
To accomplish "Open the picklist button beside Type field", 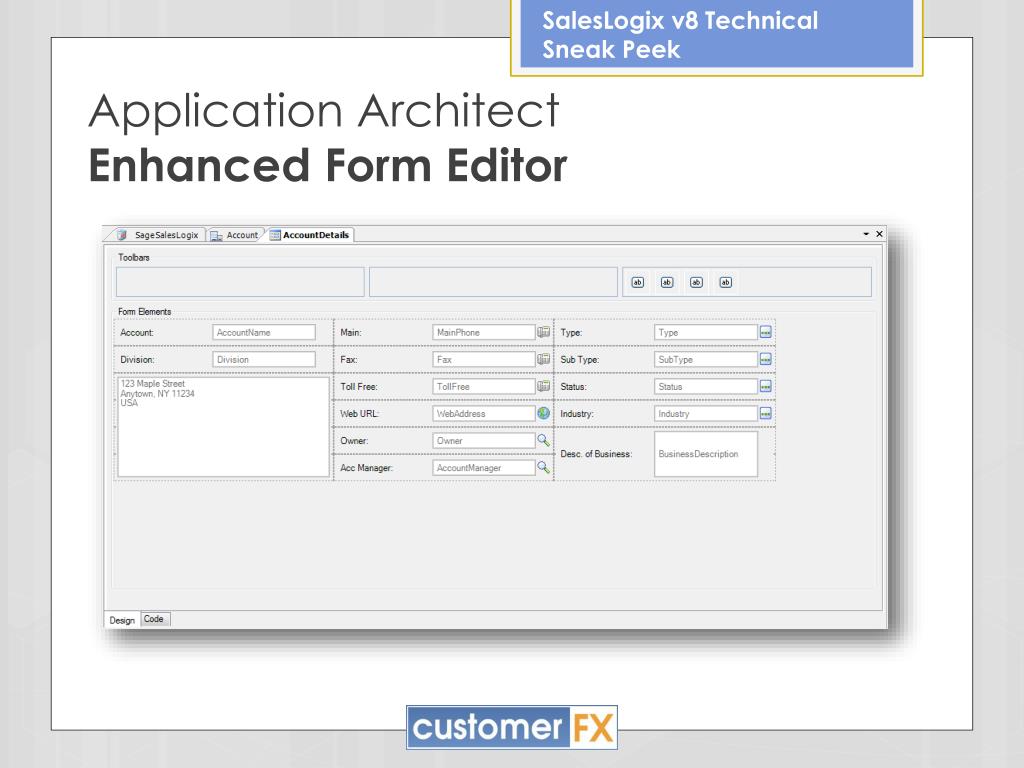I will point(766,332).
